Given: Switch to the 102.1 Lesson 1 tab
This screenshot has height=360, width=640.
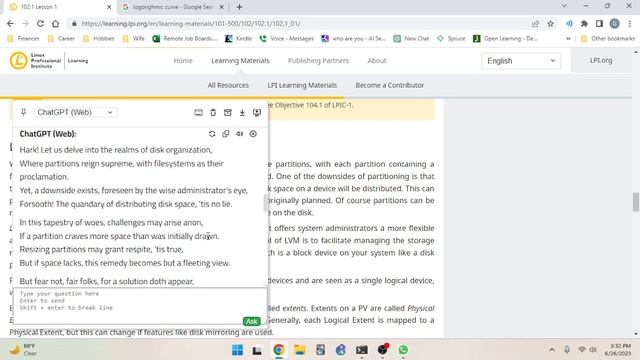Looking at the screenshot, I should point(57,7).
